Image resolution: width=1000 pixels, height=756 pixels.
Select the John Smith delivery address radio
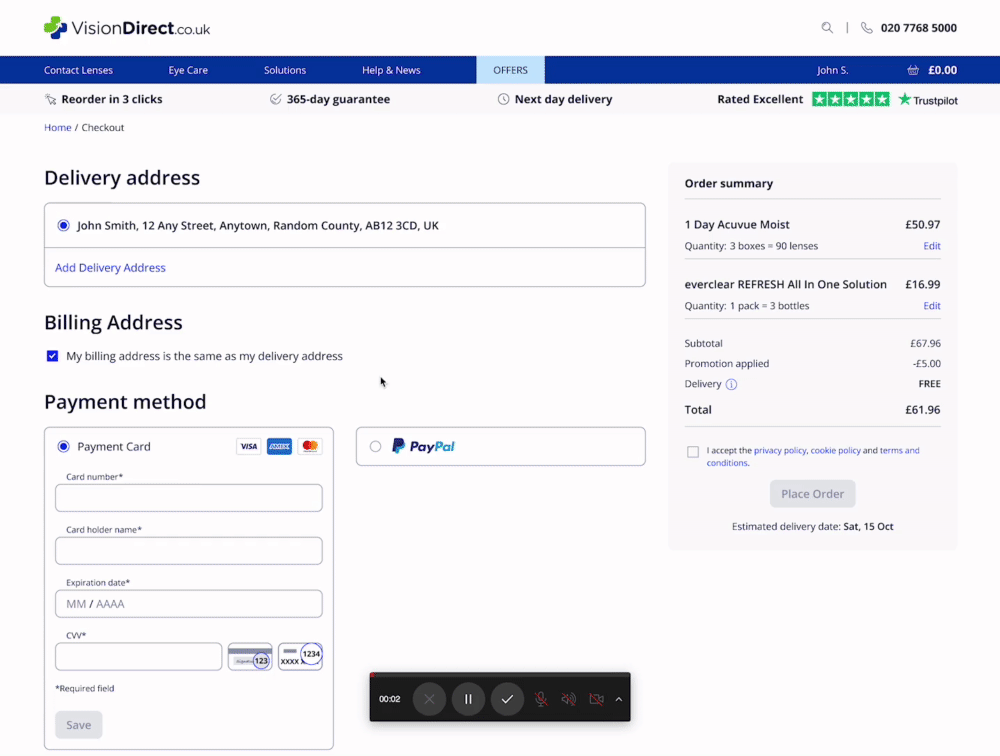tap(63, 225)
